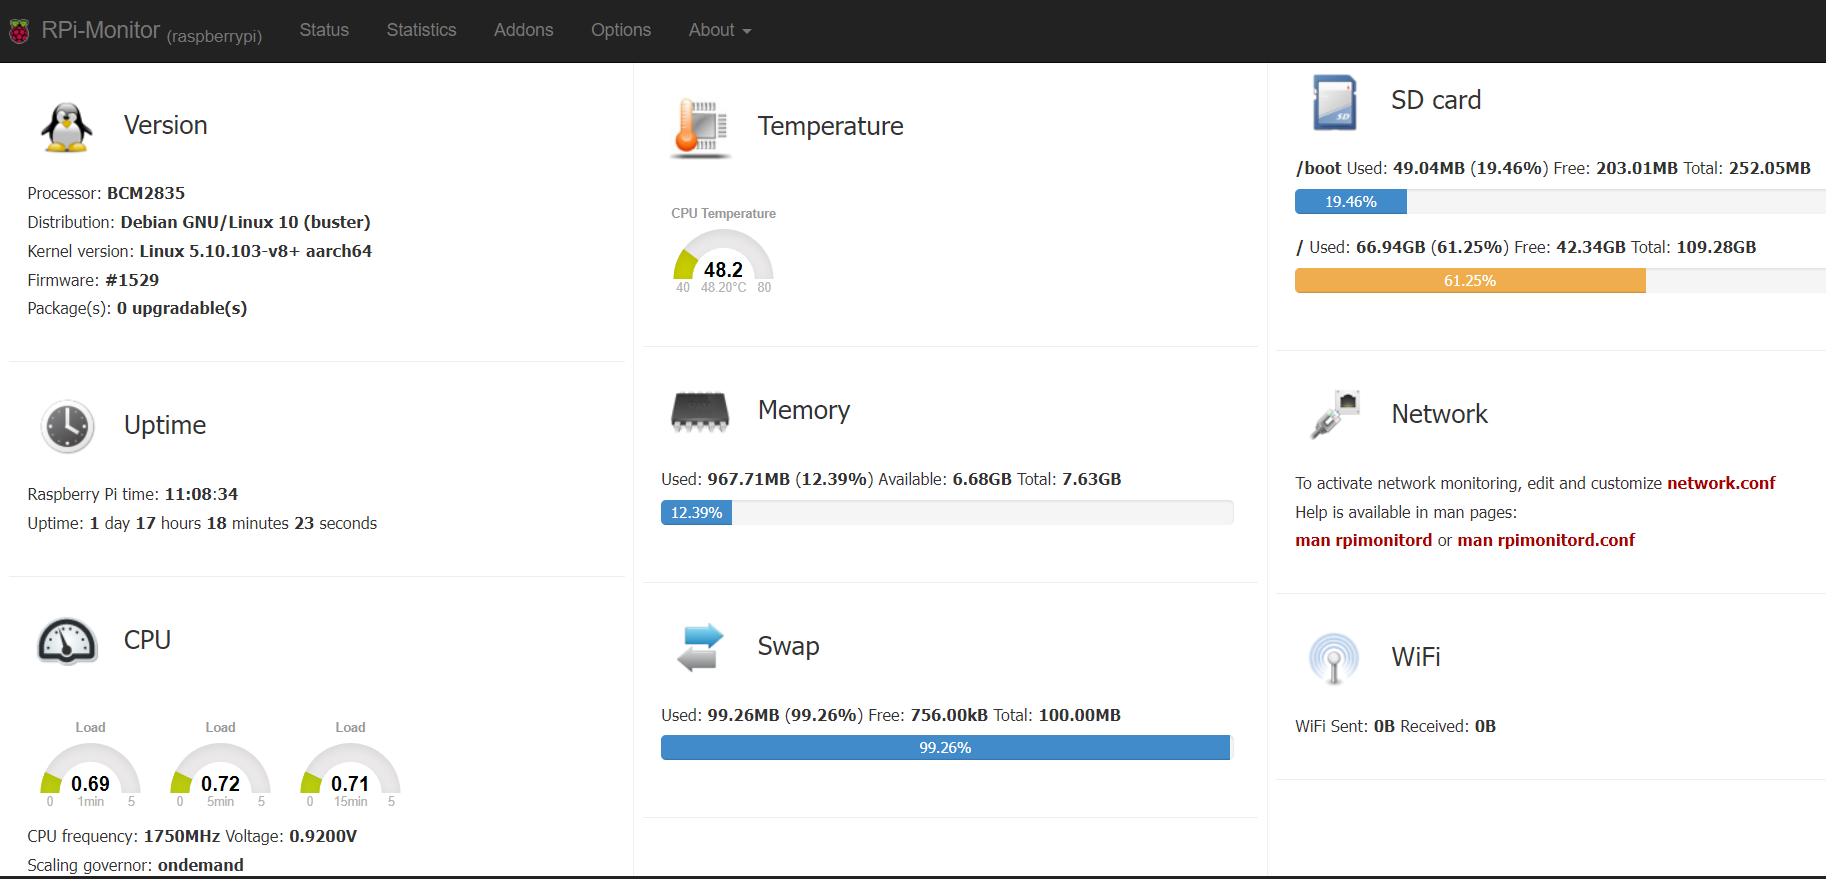The image size is (1826, 879).
Task: Click the CPU gauge icon
Action: click(67, 641)
